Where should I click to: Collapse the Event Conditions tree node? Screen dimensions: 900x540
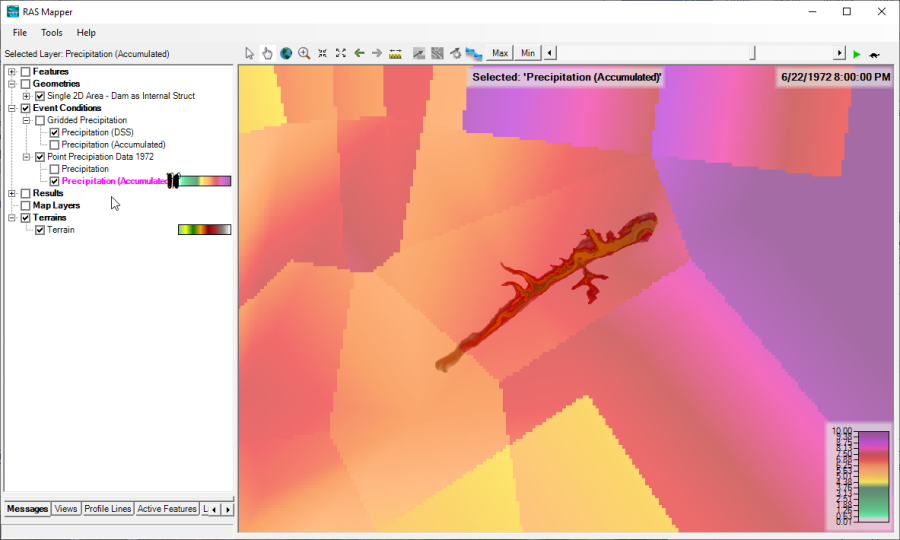pyautogui.click(x=12, y=108)
